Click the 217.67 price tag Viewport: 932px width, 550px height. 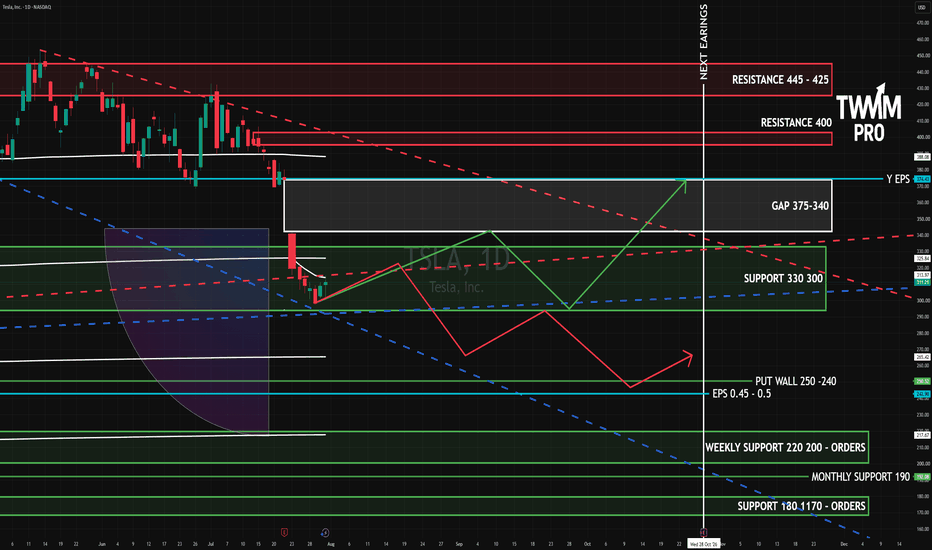[x=922, y=435]
